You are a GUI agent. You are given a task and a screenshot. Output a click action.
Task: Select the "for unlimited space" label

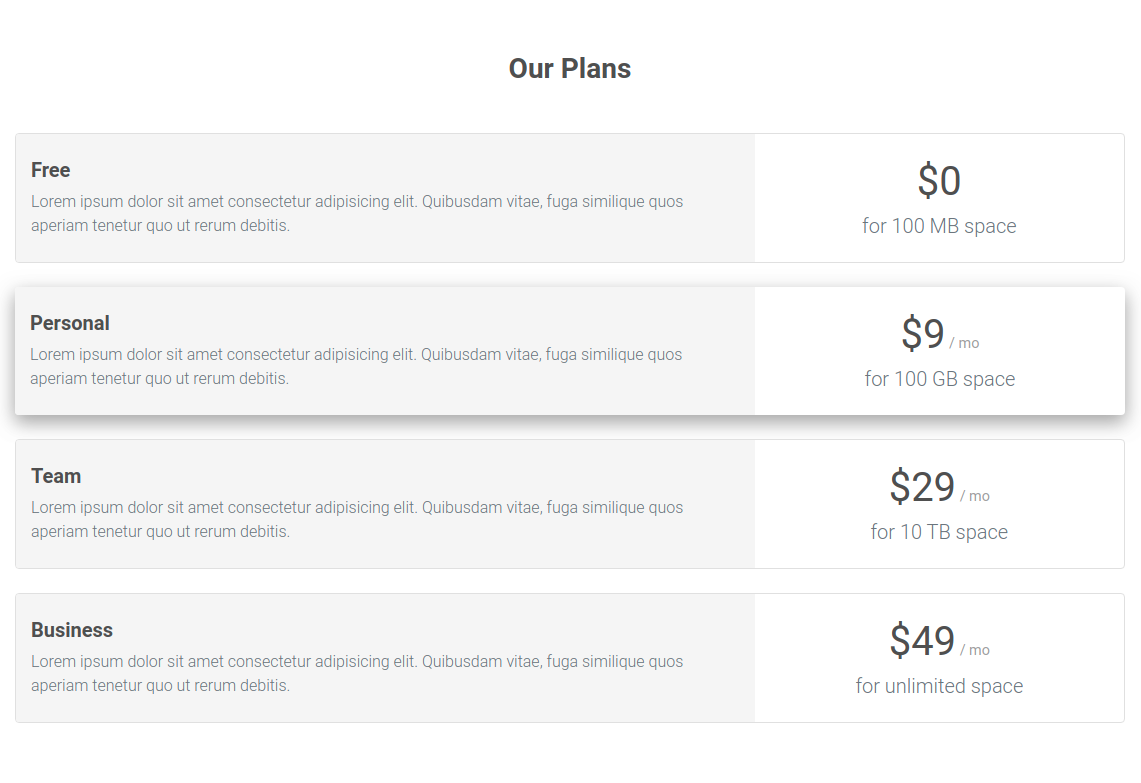(x=939, y=686)
